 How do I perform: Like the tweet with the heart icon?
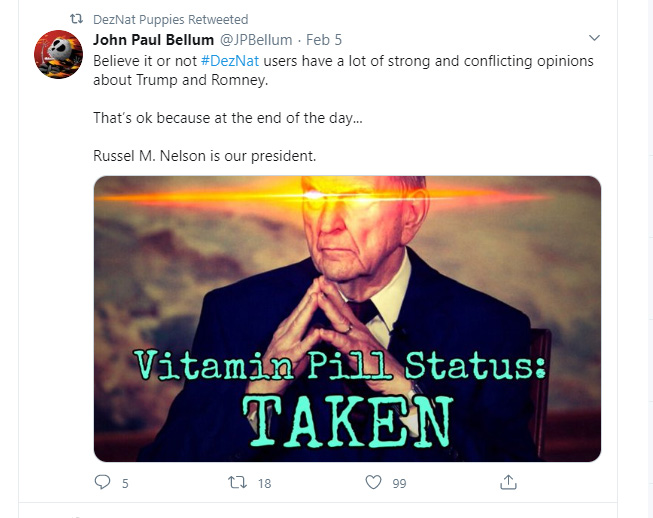[x=373, y=483]
